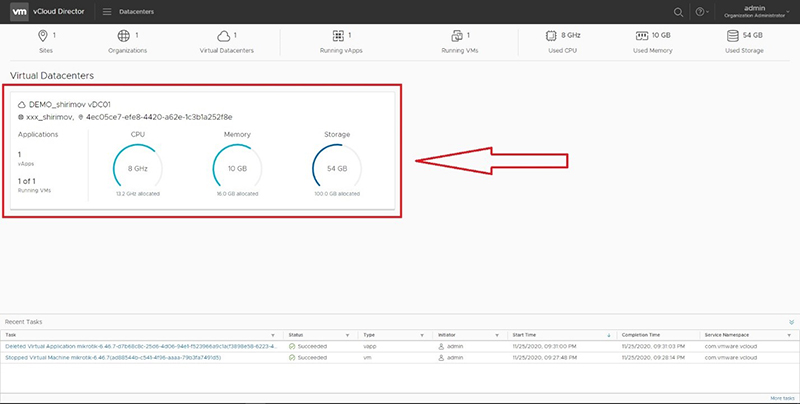This screenshot has width=800, height=404.
Task: Collapse the Recent Tasks panel
Action: click(791, 322)
